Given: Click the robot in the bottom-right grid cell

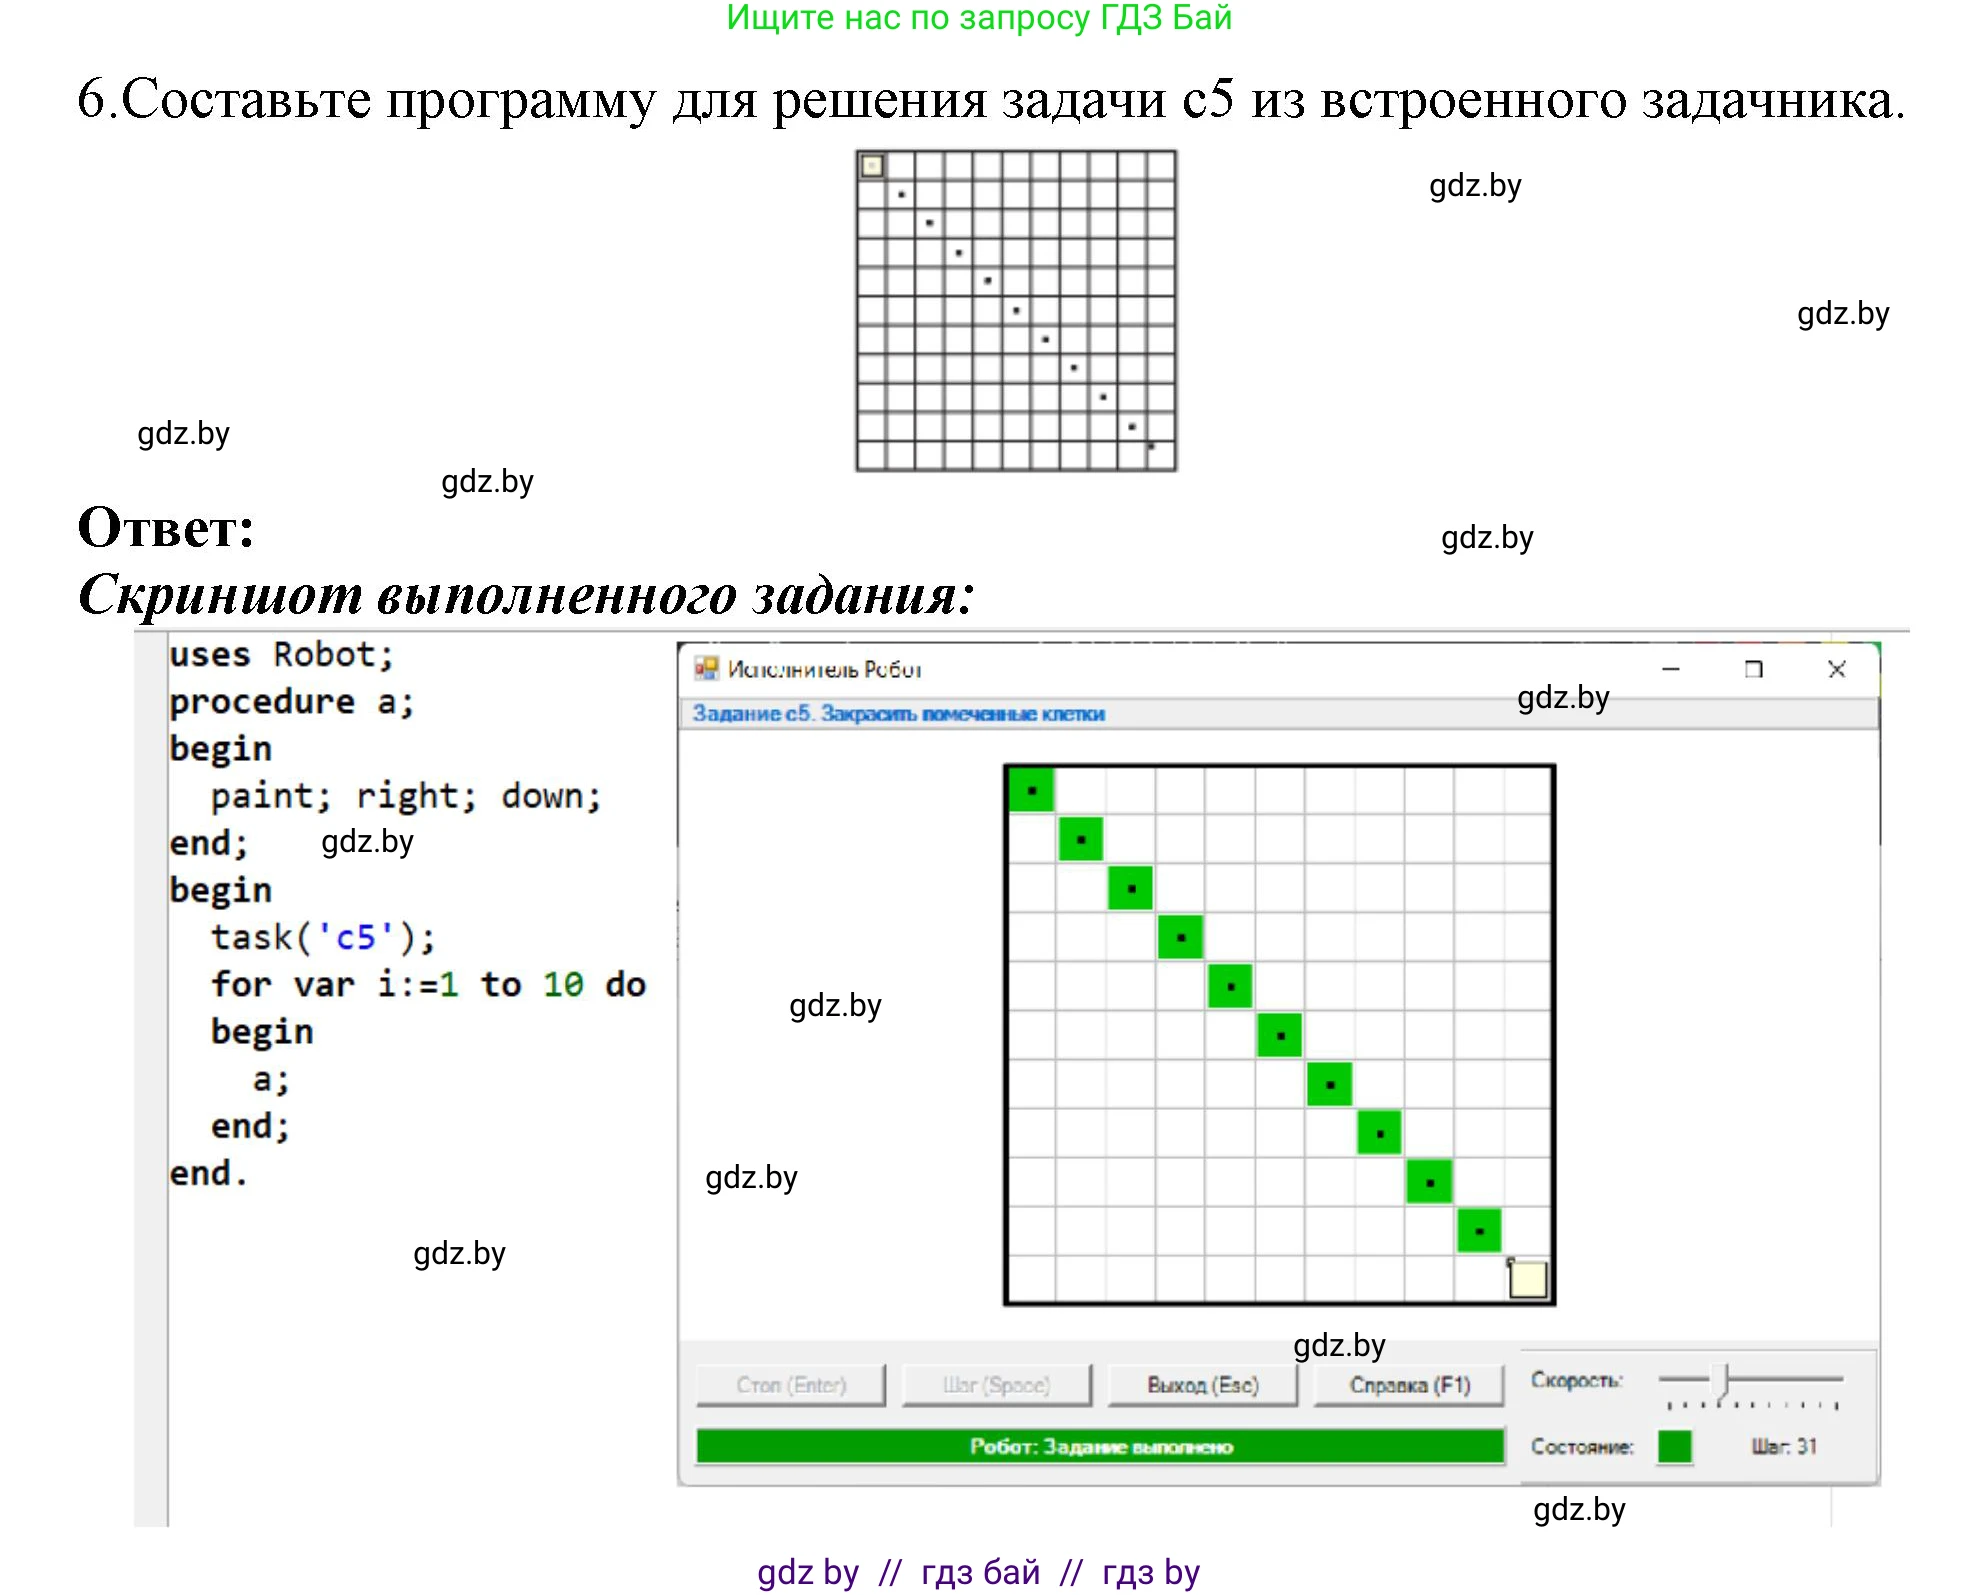Looking at the screenshot, I should pos(1527,1279).
